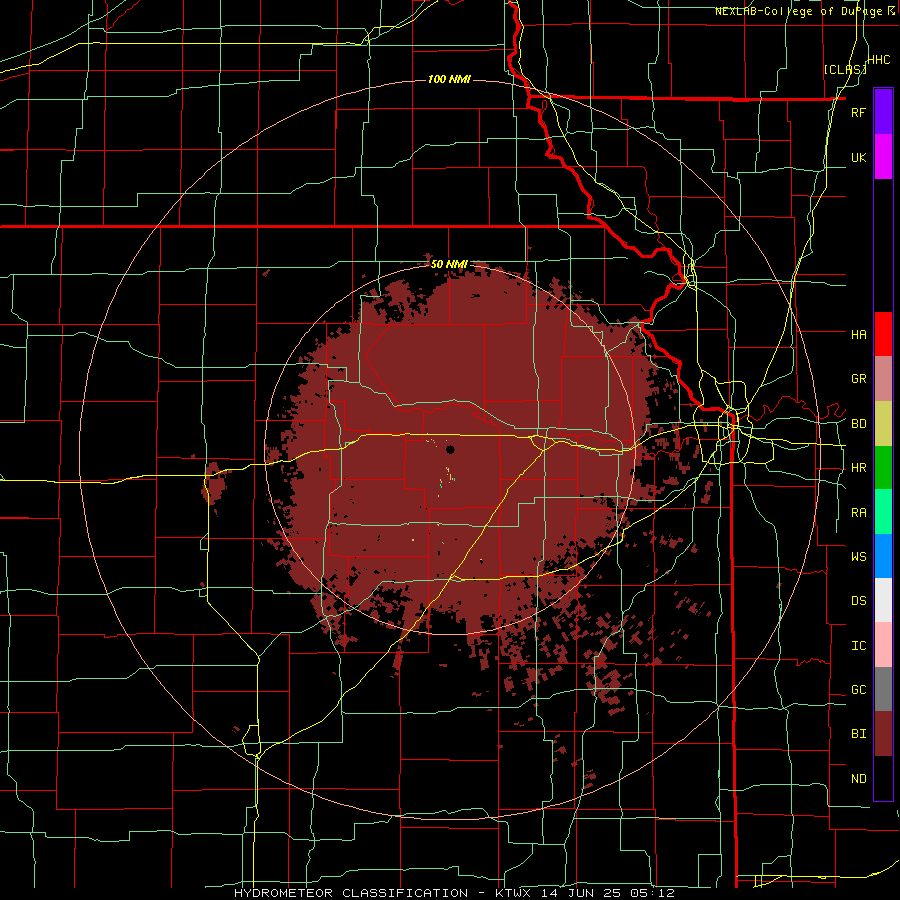Click the red HA legend swatch
The height and width of the screenshot is (900, 900).
883,334
